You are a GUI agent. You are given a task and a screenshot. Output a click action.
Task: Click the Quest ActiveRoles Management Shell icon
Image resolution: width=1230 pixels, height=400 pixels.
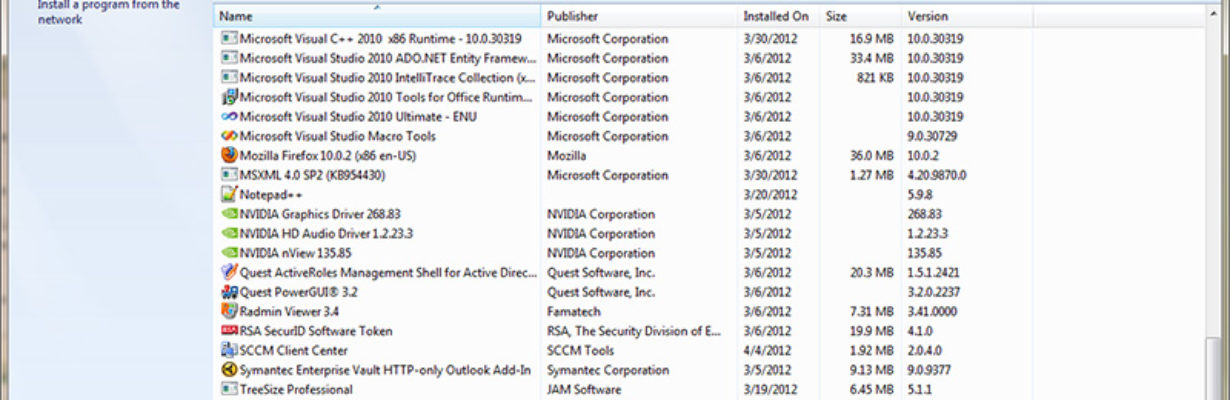229,273
